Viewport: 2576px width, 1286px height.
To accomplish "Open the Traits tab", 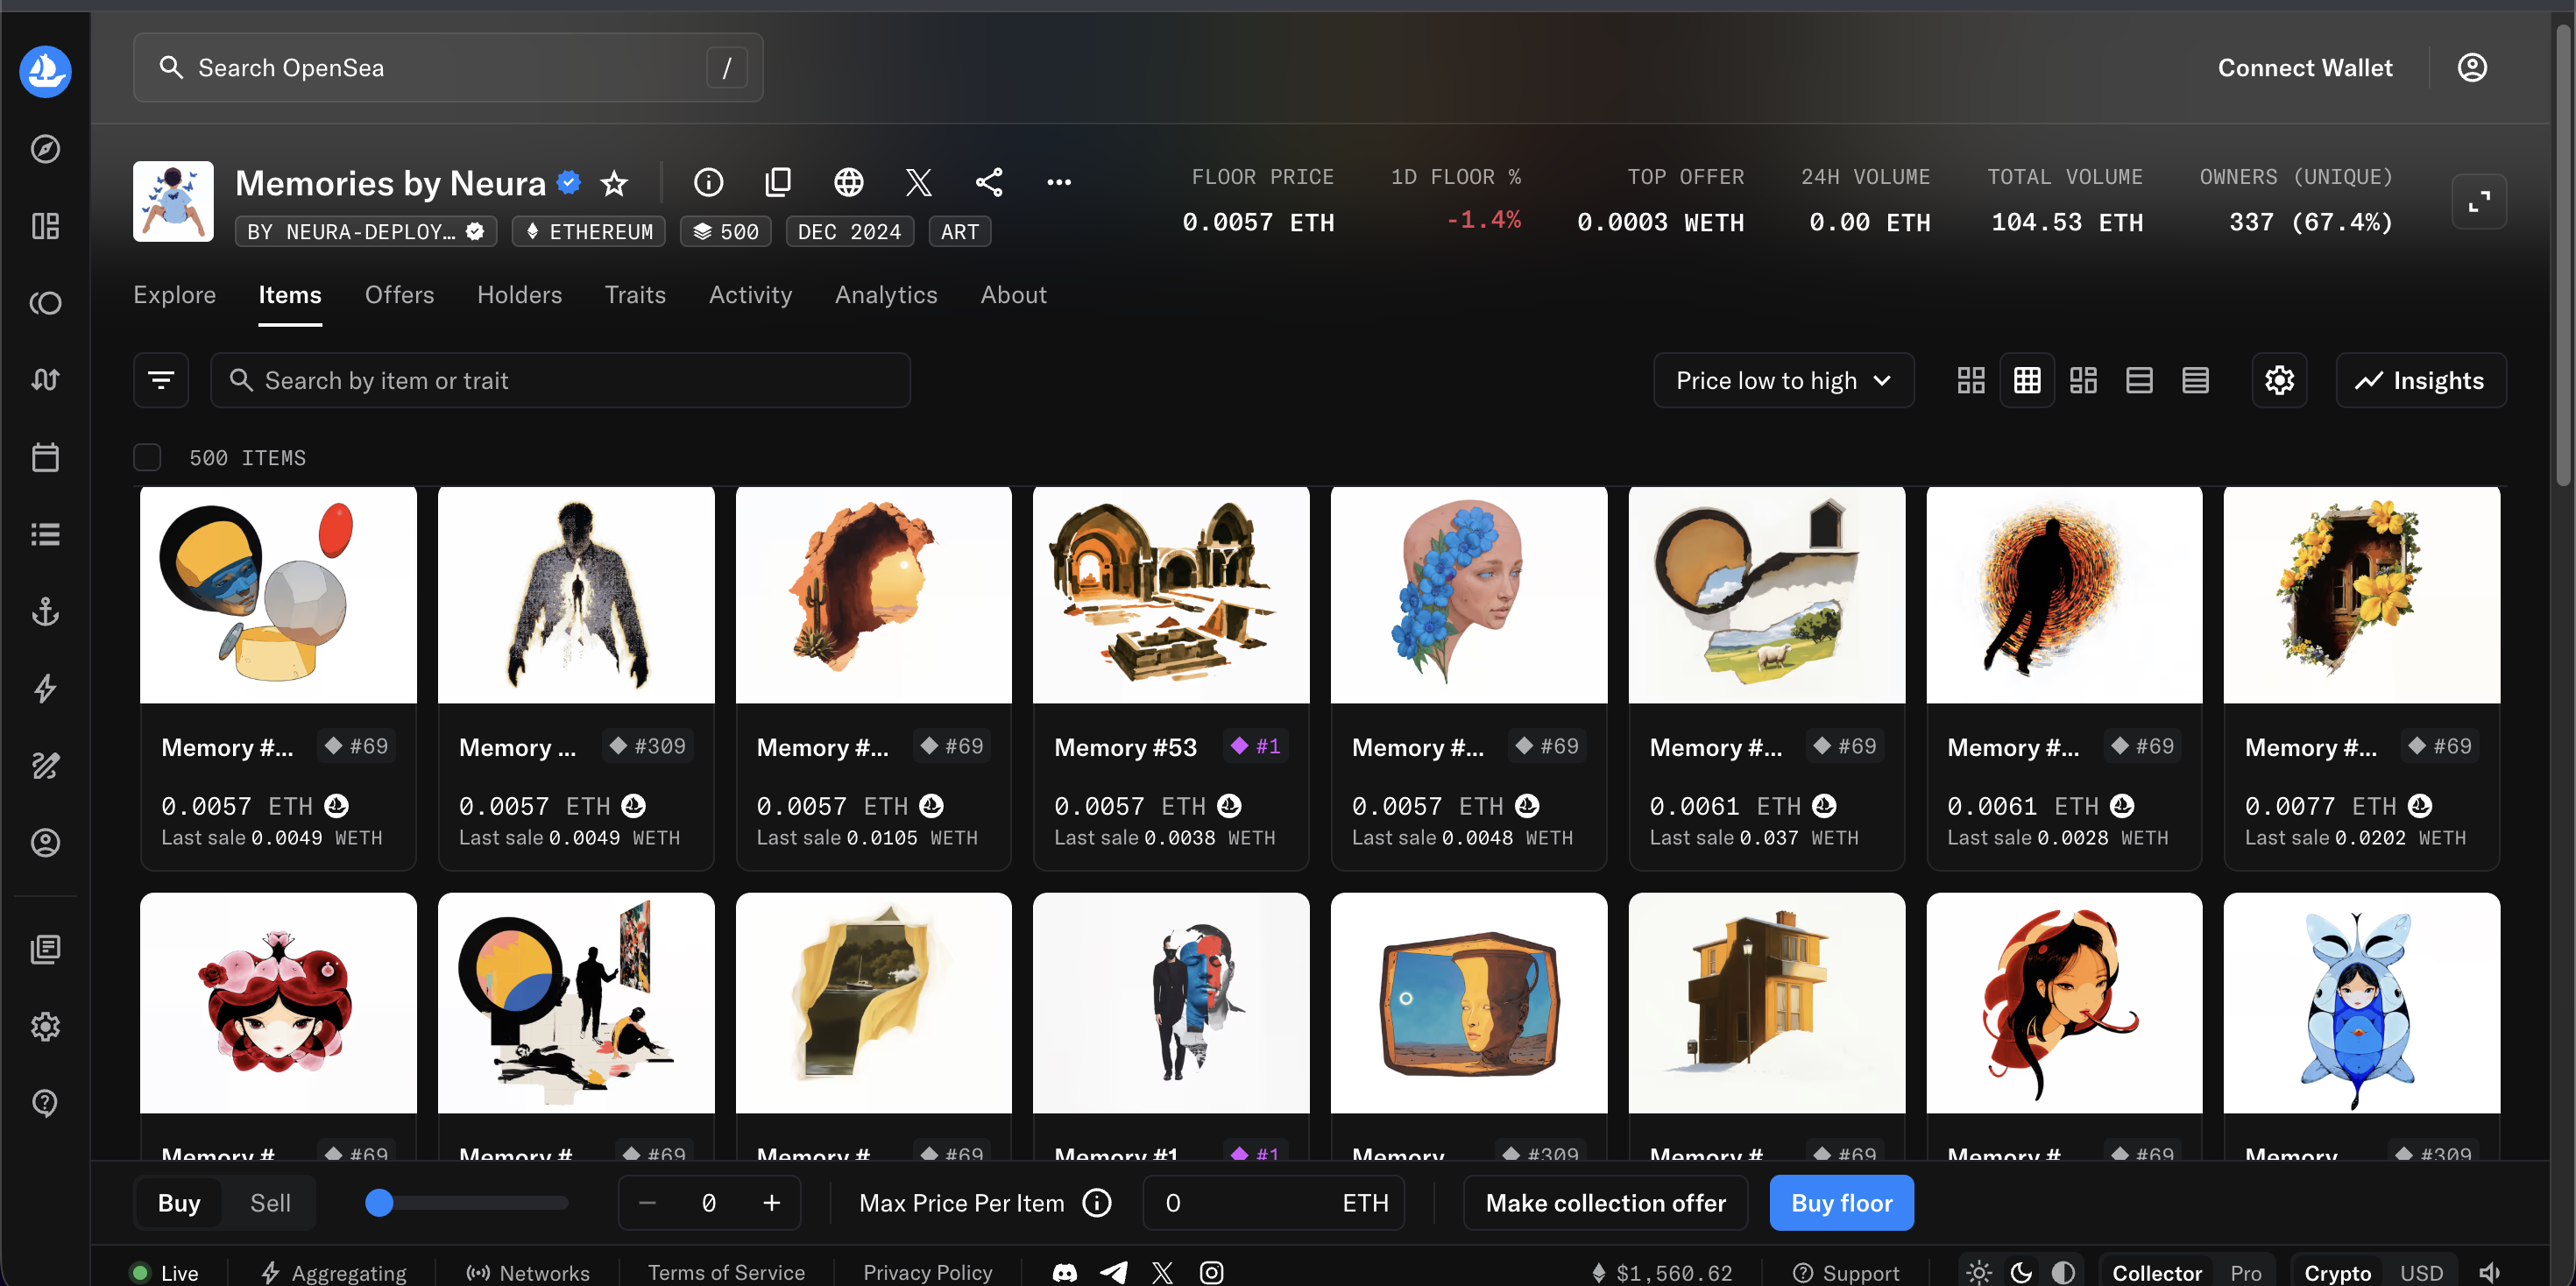I will pyautogui.click(x=635, y=295).
